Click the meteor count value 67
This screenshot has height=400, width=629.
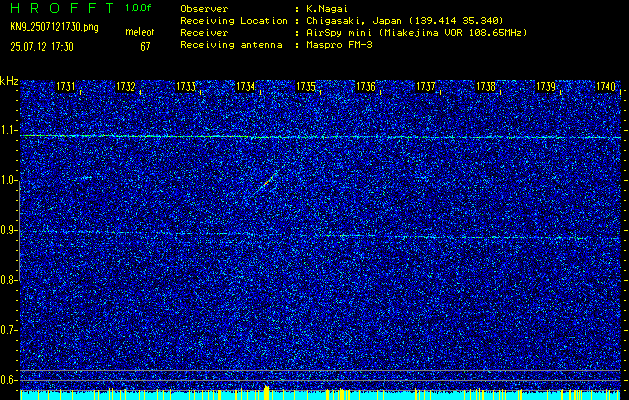145,47
